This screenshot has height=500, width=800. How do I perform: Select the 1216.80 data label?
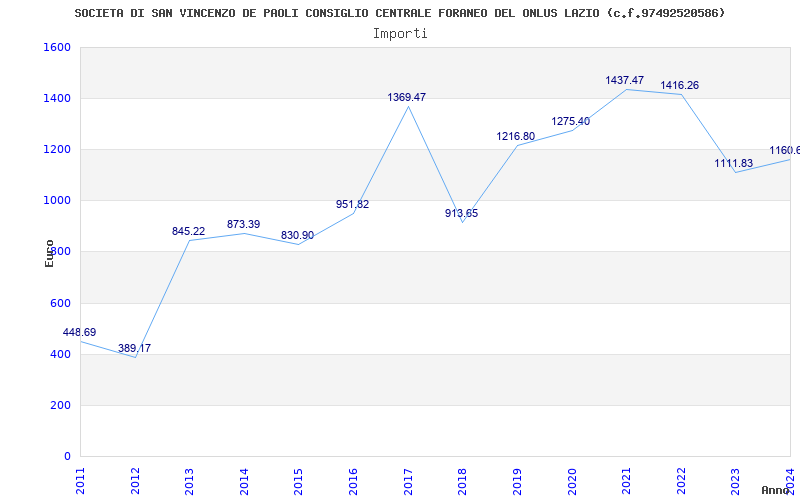coord(516,136)
